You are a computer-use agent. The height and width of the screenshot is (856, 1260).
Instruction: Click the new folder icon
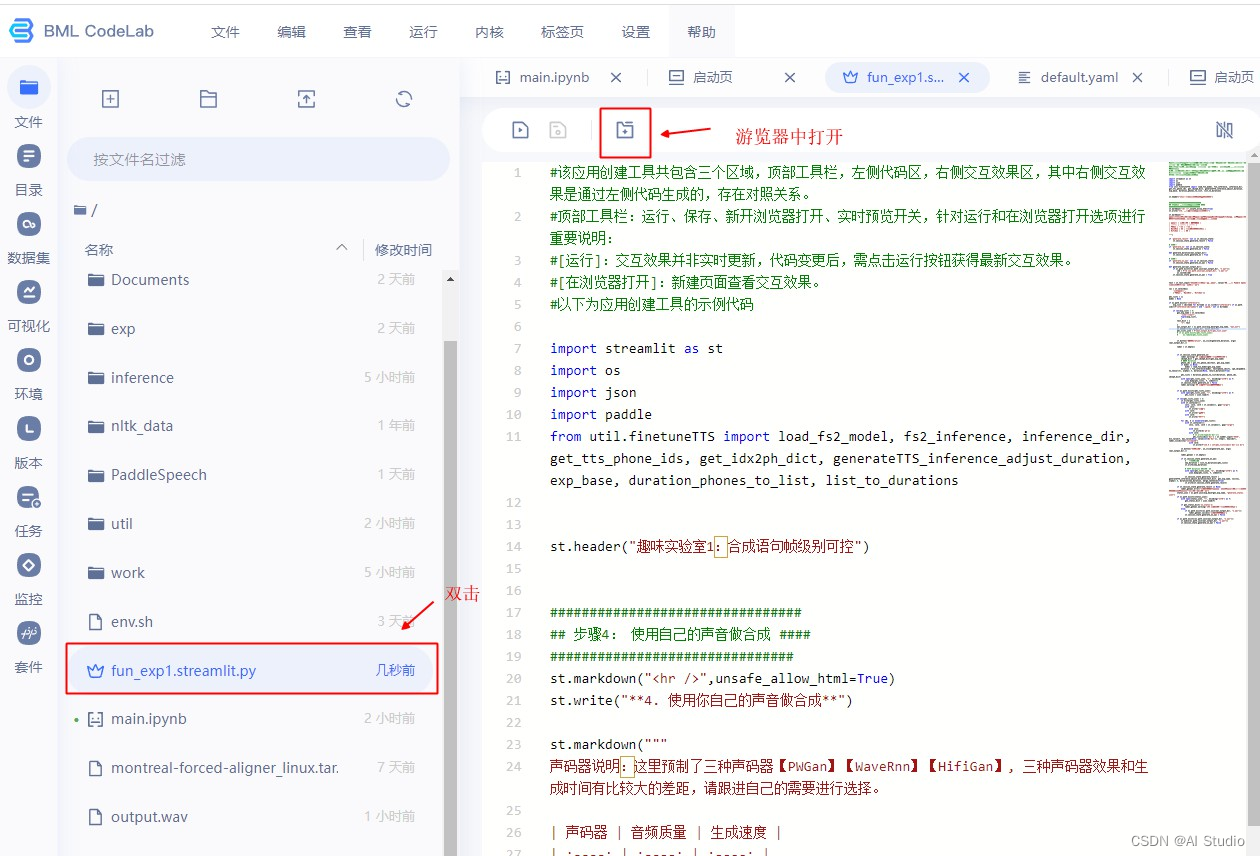click(x=208, y=99)
